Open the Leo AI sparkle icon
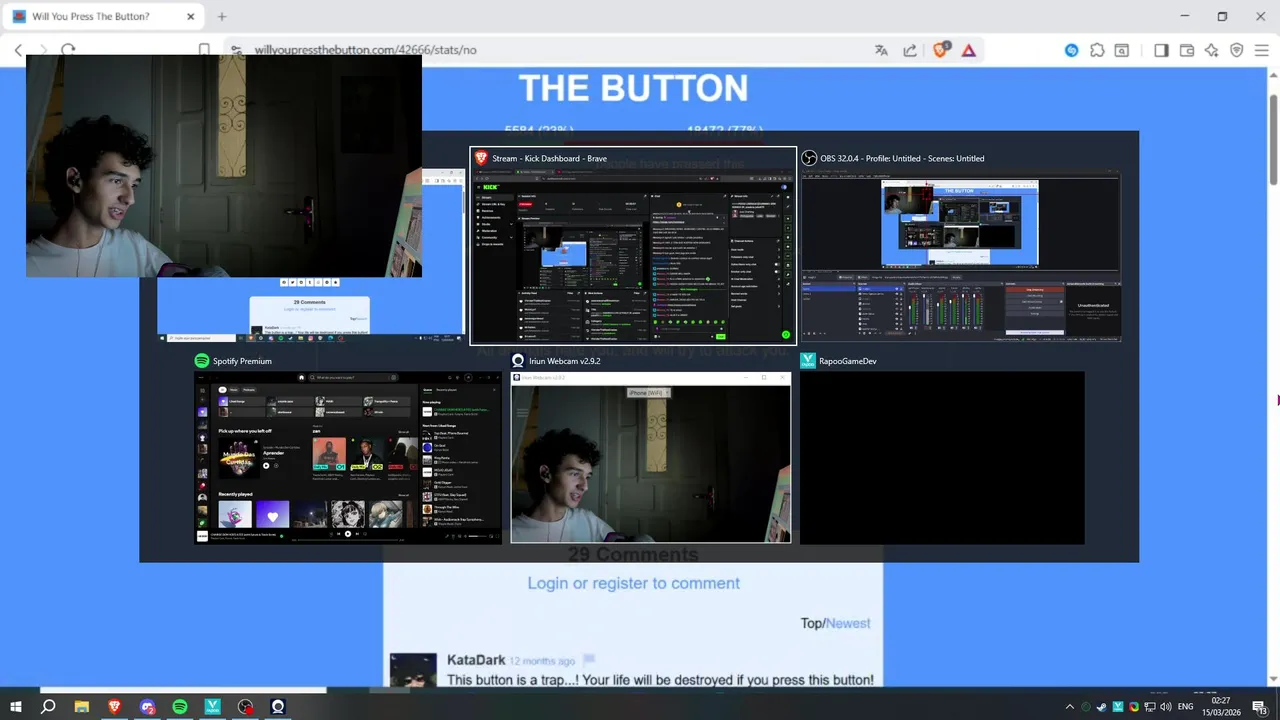The width and height of the screenshot is (1280, 720). point(1212,50)
